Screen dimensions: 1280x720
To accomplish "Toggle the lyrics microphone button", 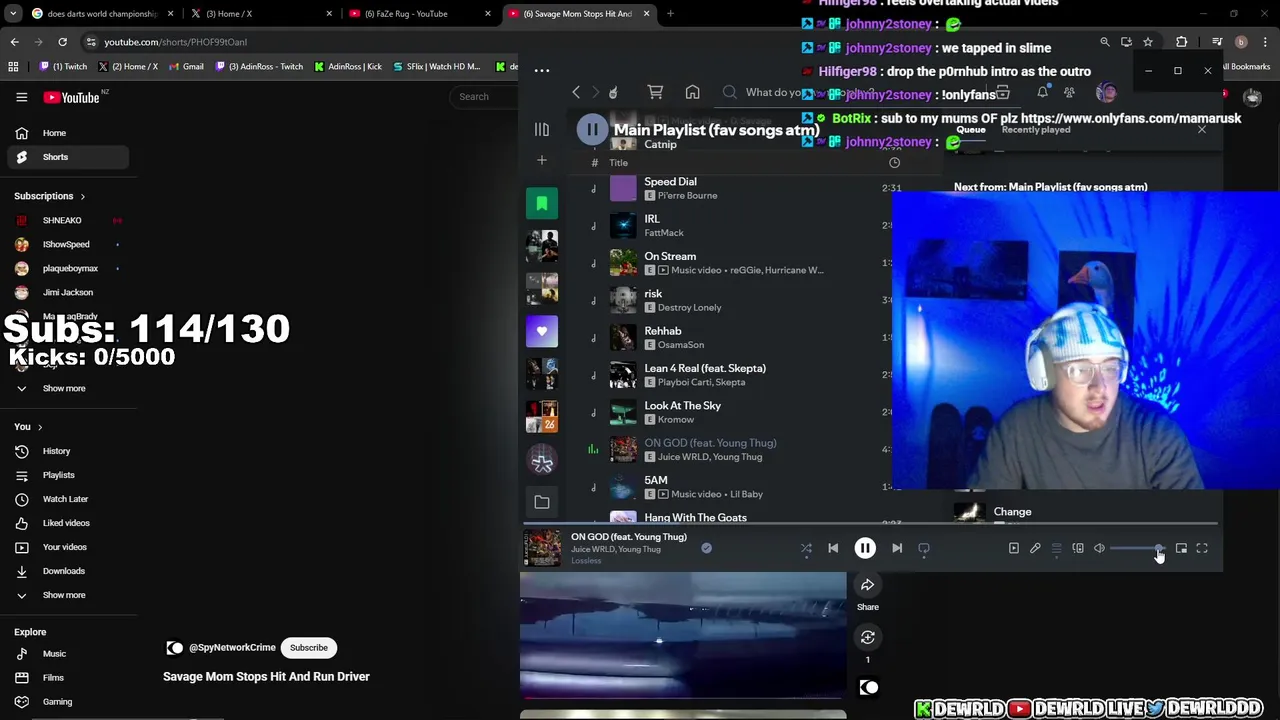I will click(1035, 548).
